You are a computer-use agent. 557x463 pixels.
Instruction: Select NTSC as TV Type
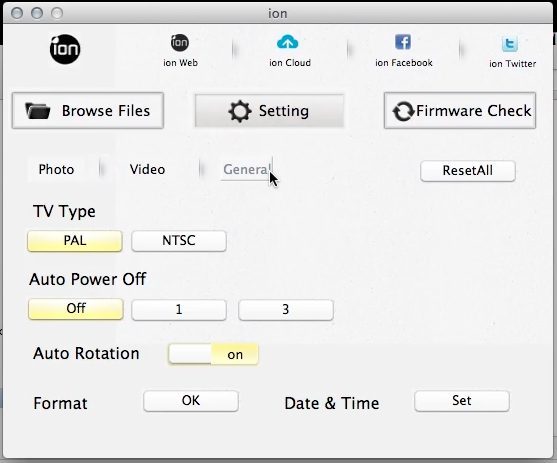tap(179, 241)
